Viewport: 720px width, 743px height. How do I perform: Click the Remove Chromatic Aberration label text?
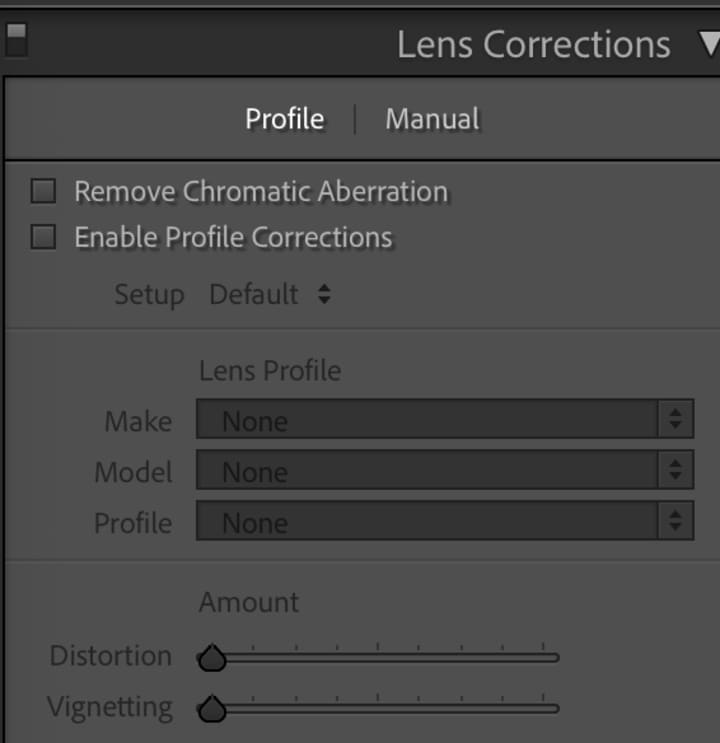[261, 191]
